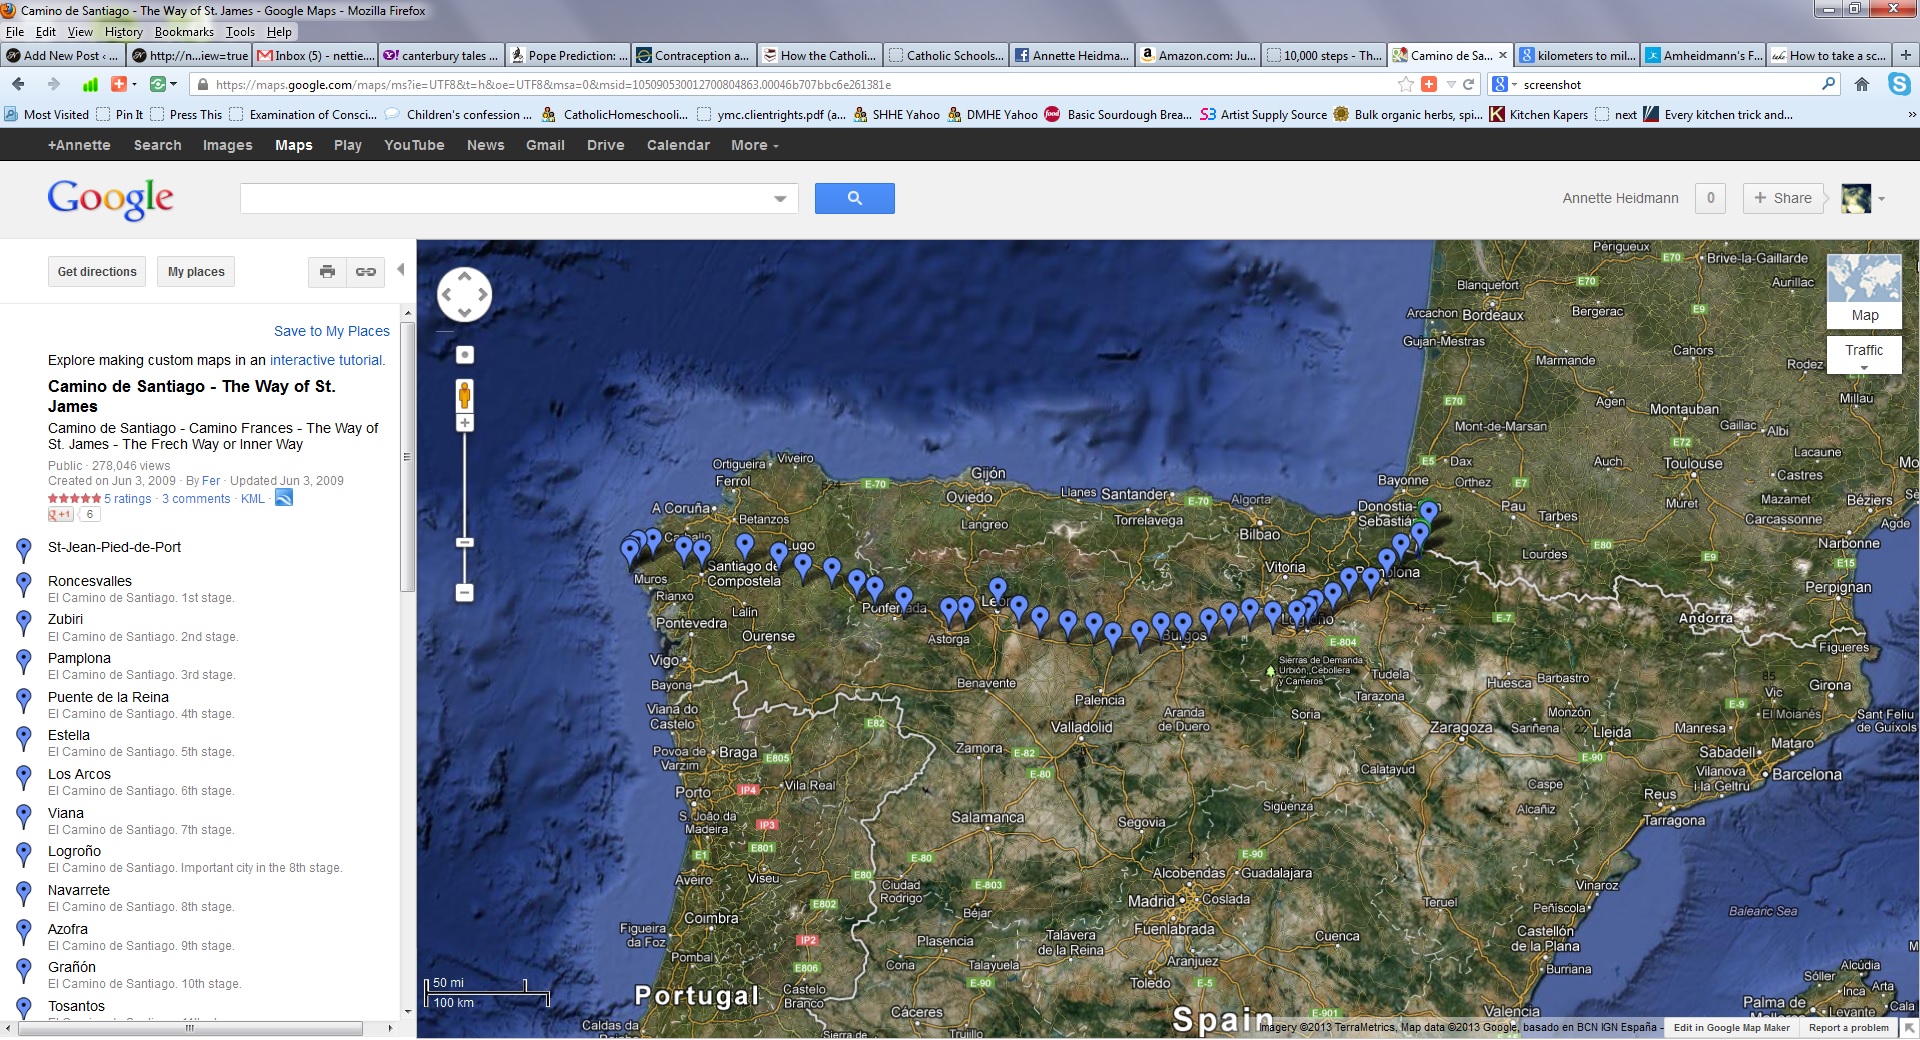
Task: Click Report a problem link
Action: [1848, 1027]
